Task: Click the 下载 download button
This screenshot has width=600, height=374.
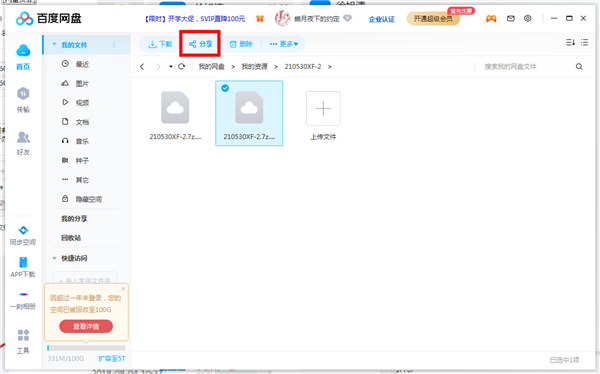Action: point(160,44)
